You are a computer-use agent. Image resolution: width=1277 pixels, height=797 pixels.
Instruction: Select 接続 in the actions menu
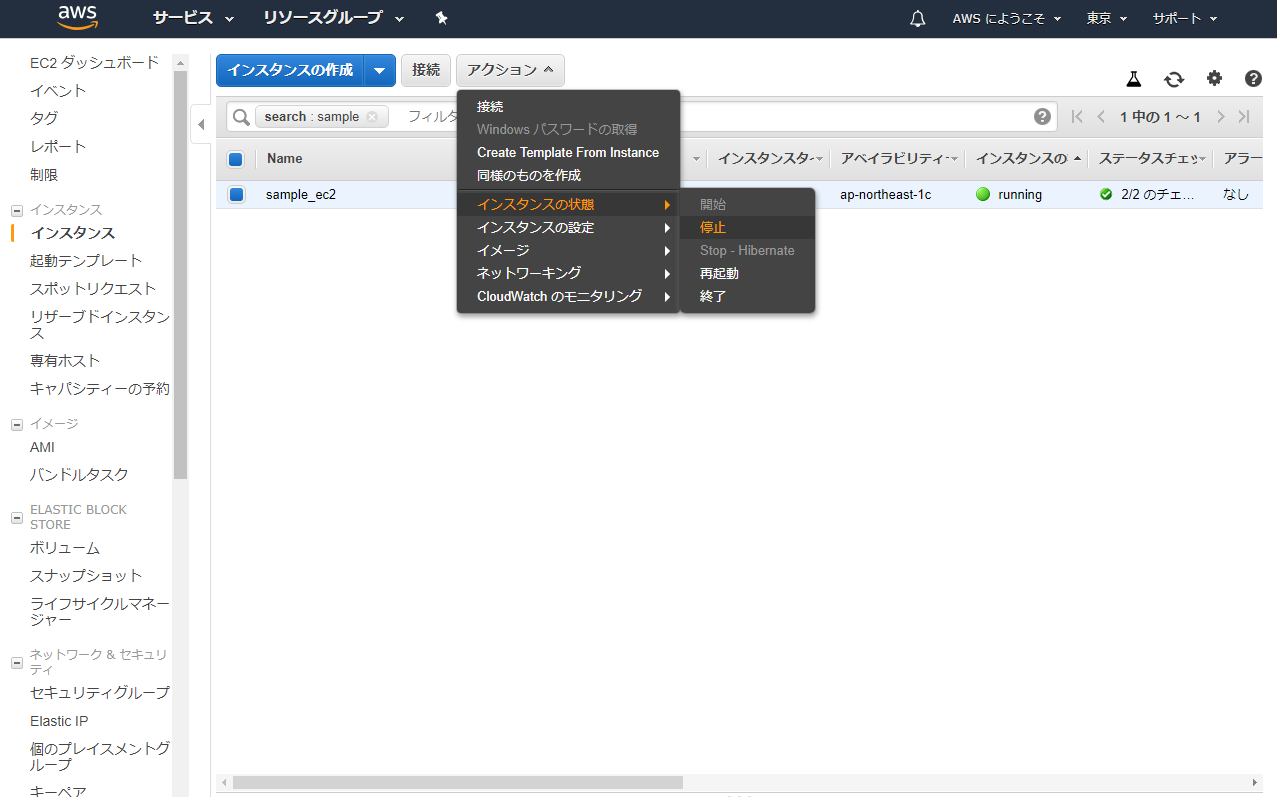pos(568,106)
